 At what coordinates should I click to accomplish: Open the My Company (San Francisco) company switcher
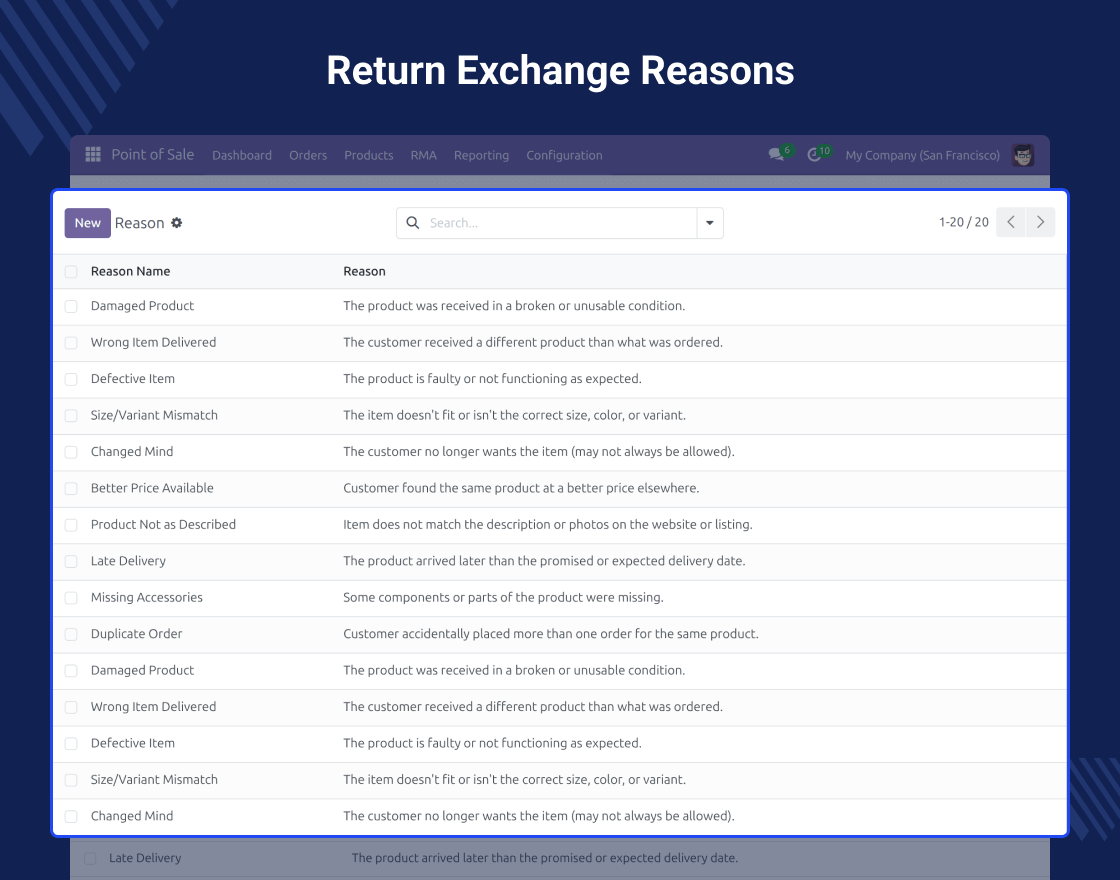pyautogui.click(x=922, y=155)
